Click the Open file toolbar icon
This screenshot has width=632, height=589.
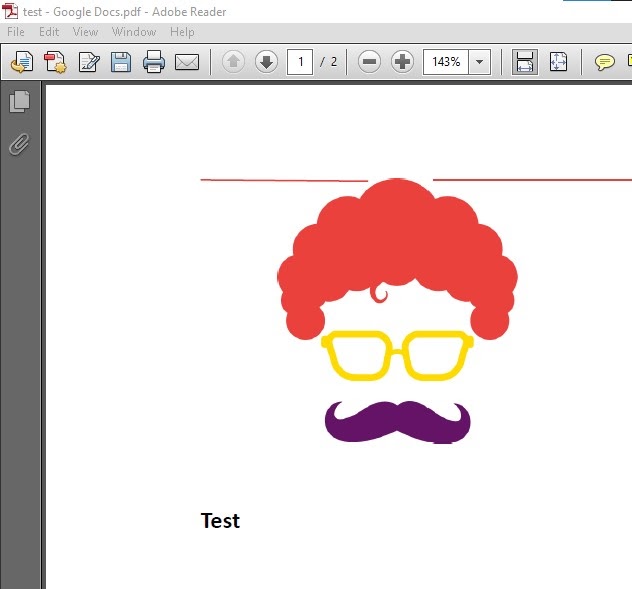tap(20, 62)
